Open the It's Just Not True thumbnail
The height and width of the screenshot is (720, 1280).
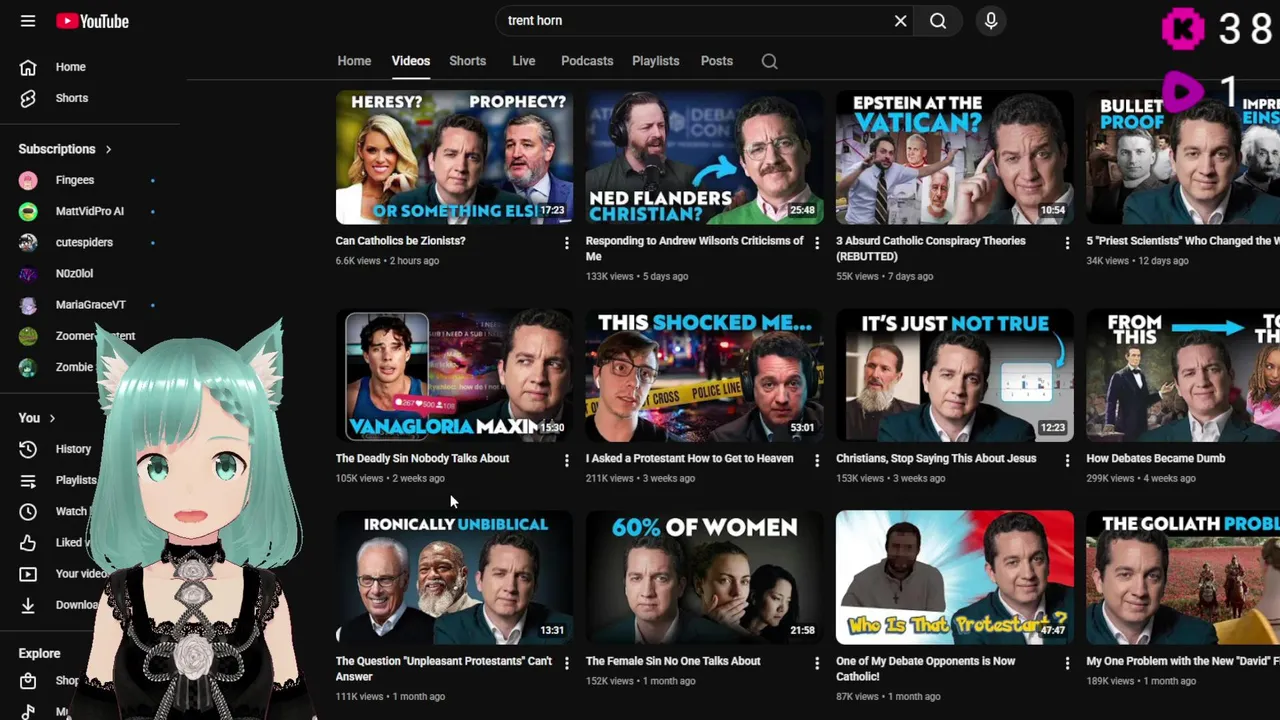point(955,375)
